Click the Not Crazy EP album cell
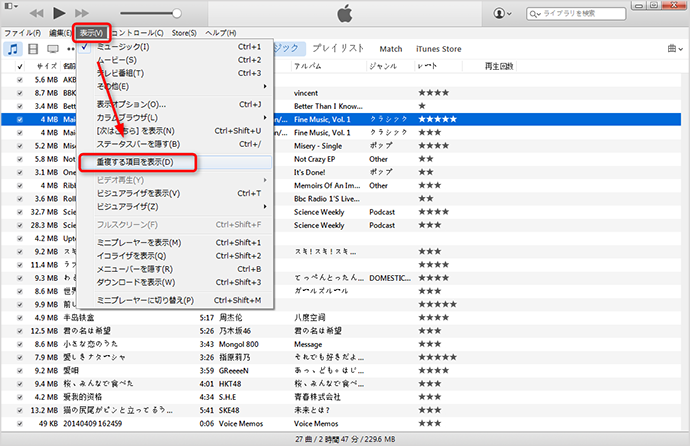This screenshot has width=690, height=446. pos(314,159)
